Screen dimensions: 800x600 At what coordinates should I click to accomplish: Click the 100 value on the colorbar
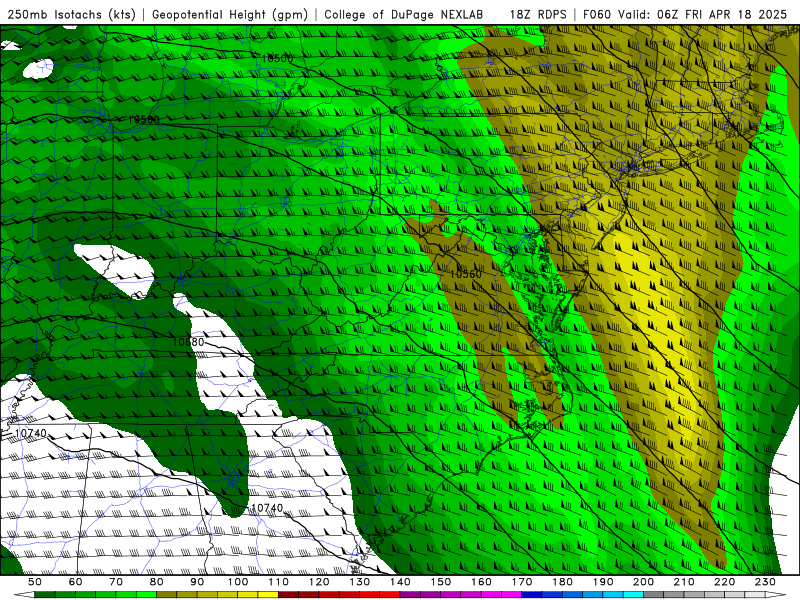tap(238, 582)
